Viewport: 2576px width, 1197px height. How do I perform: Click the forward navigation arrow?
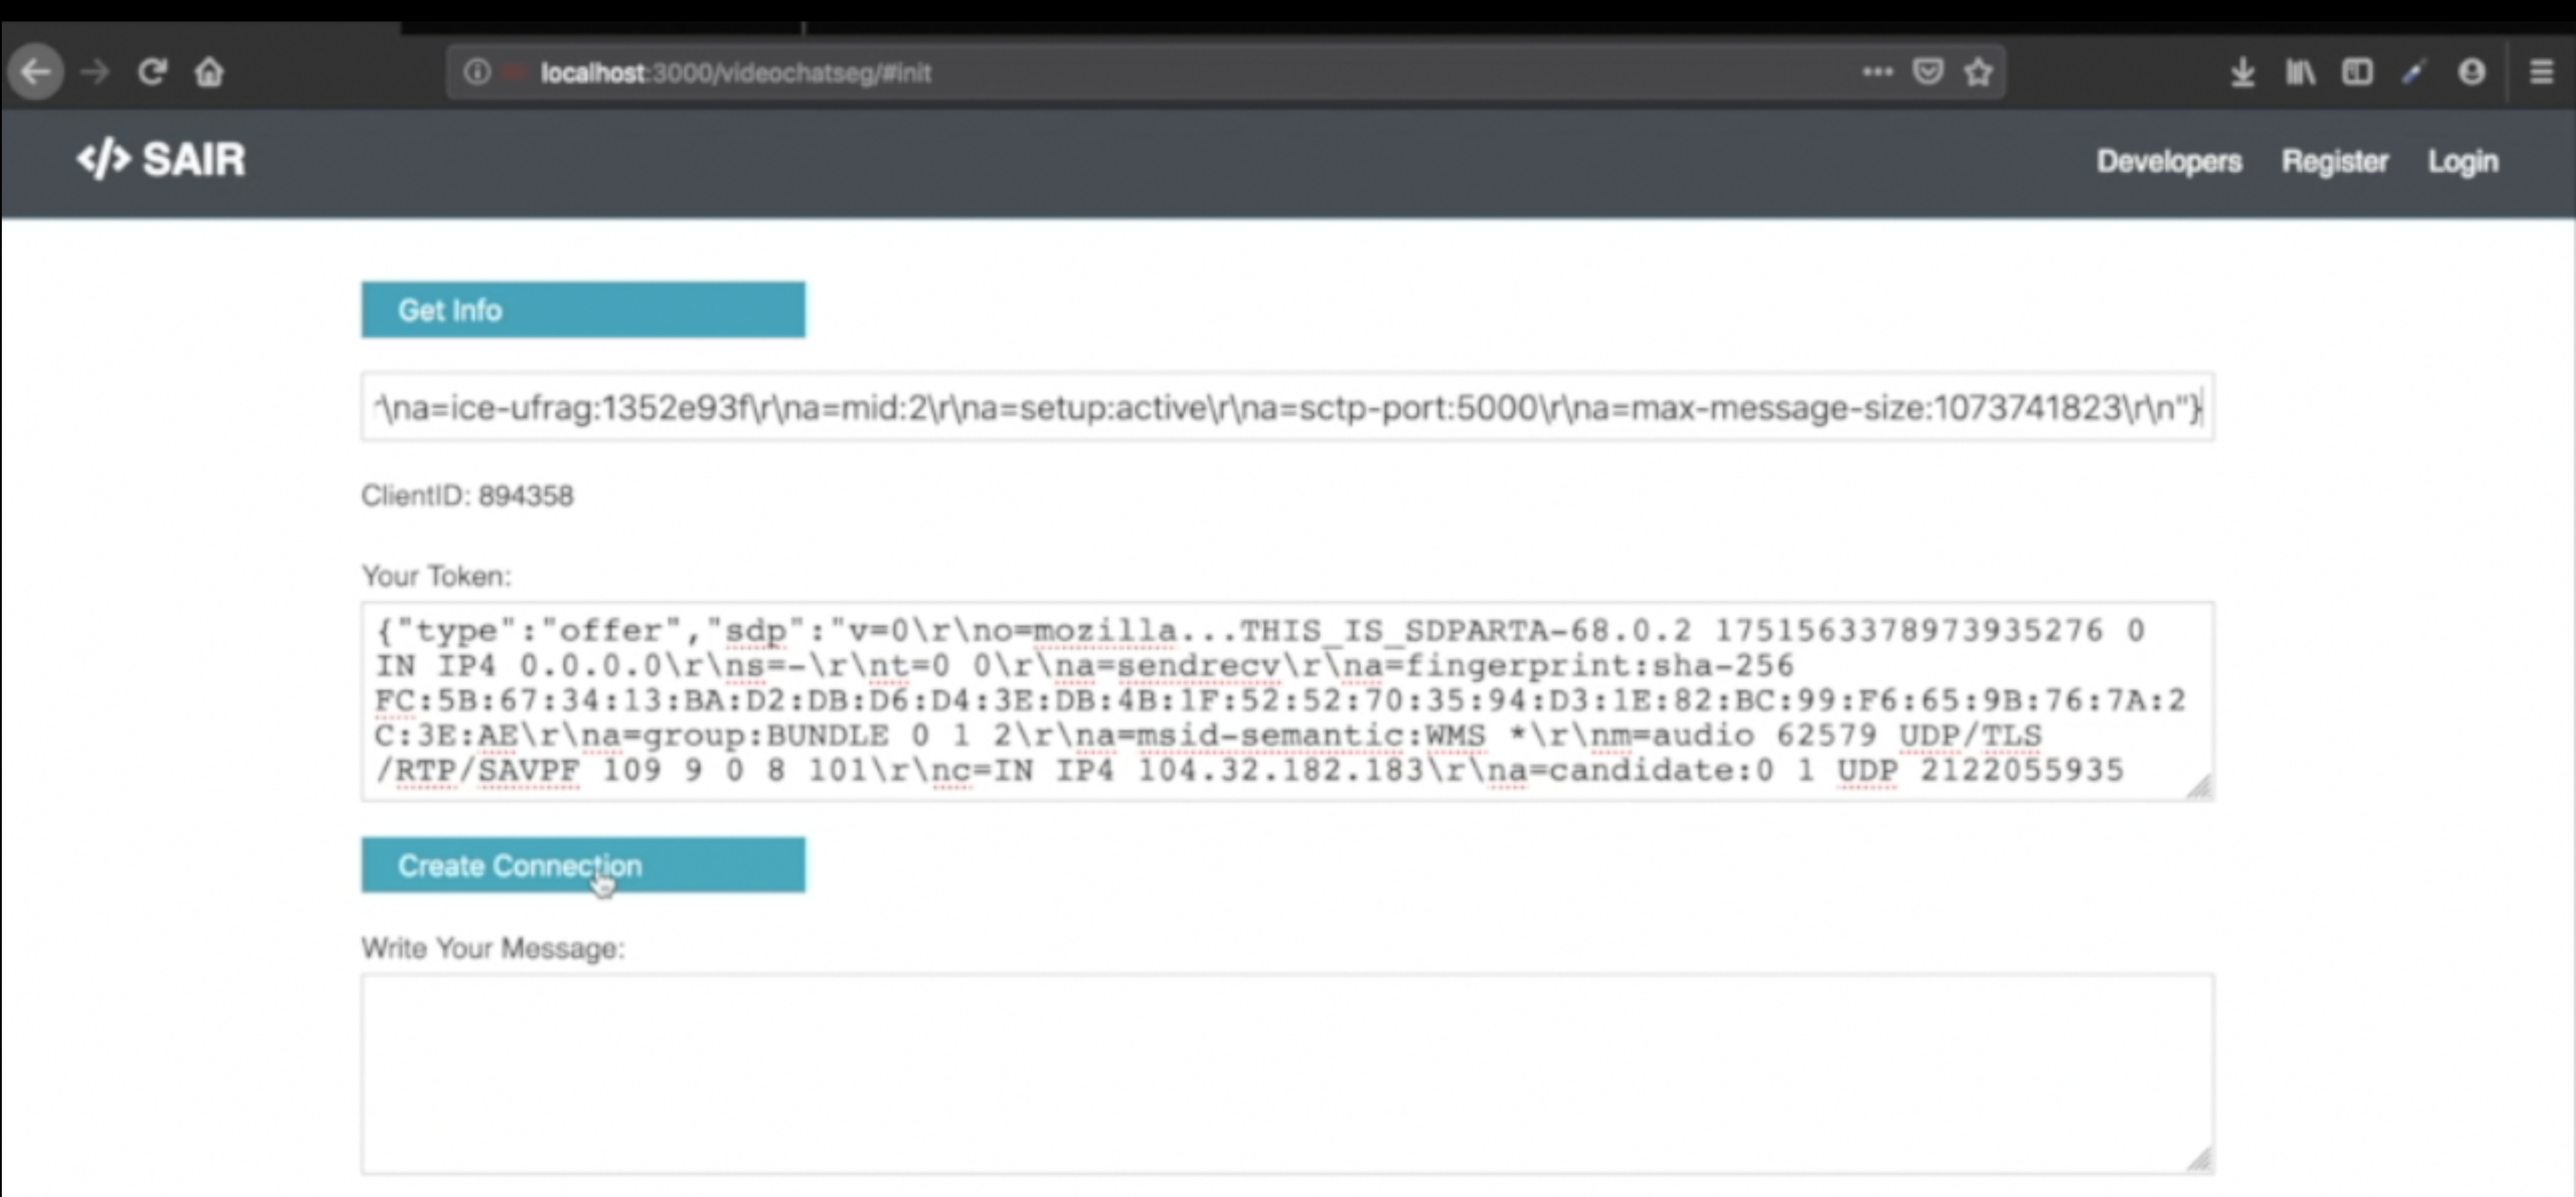click(x=95, y=72)
